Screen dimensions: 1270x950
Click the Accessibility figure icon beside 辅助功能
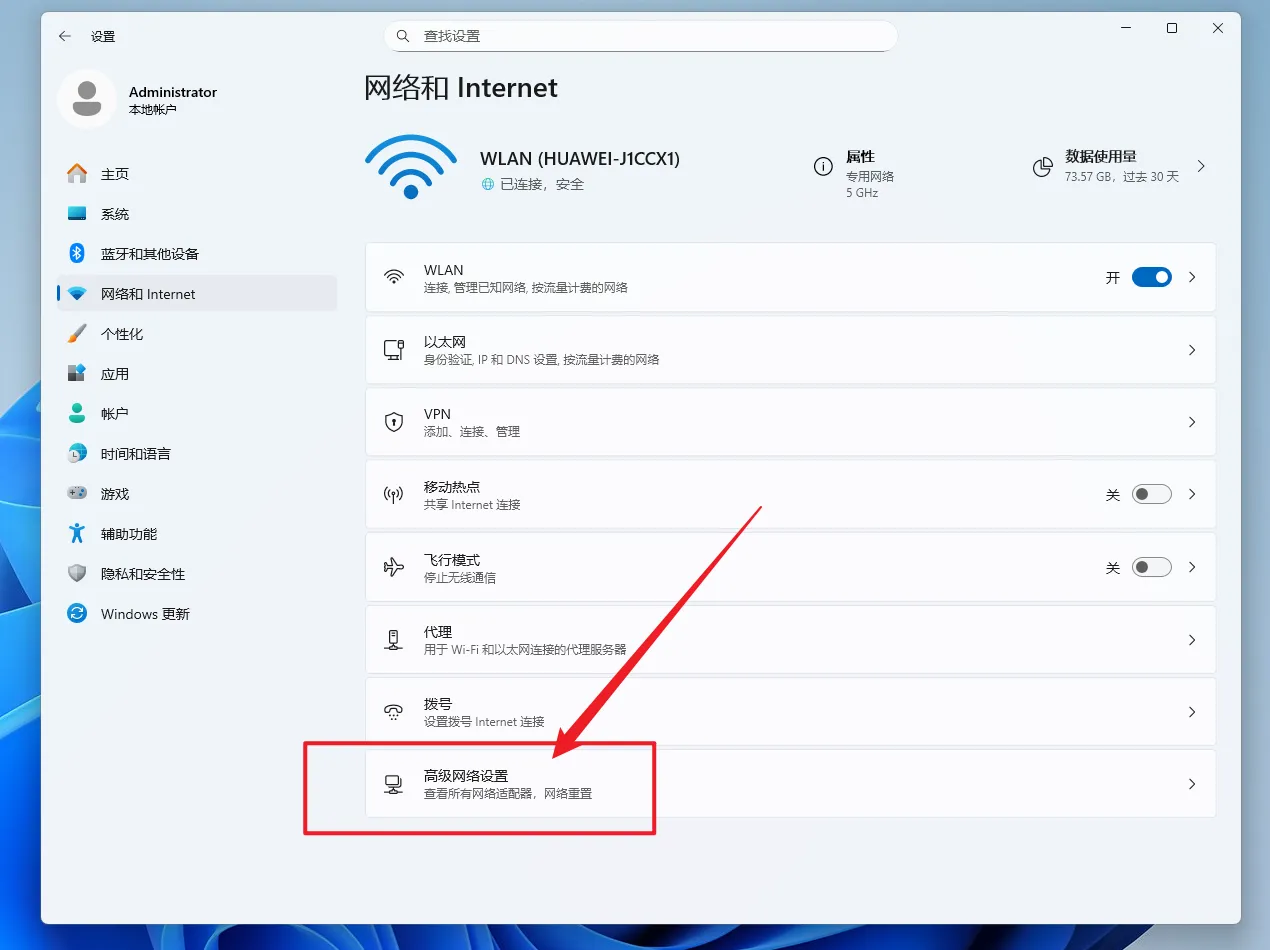(77, 534)
